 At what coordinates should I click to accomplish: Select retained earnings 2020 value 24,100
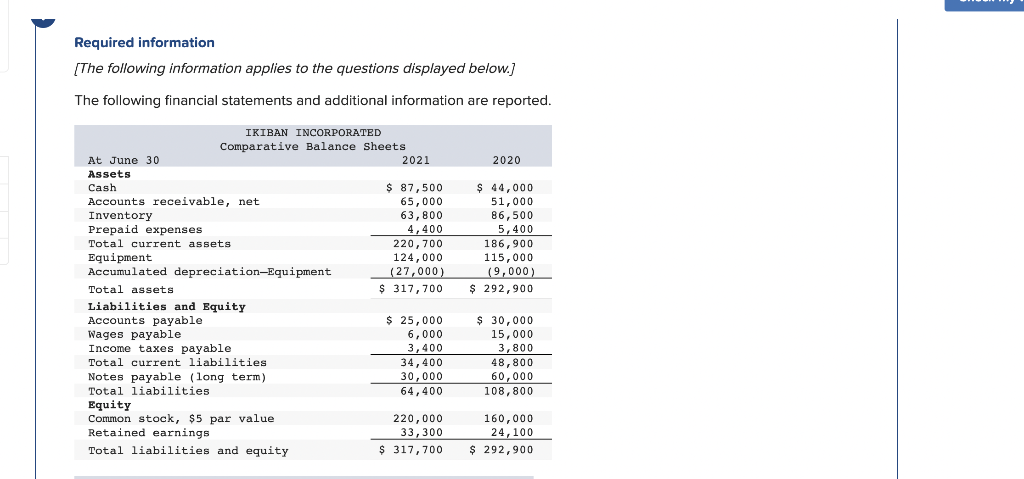tap(512, 433)
